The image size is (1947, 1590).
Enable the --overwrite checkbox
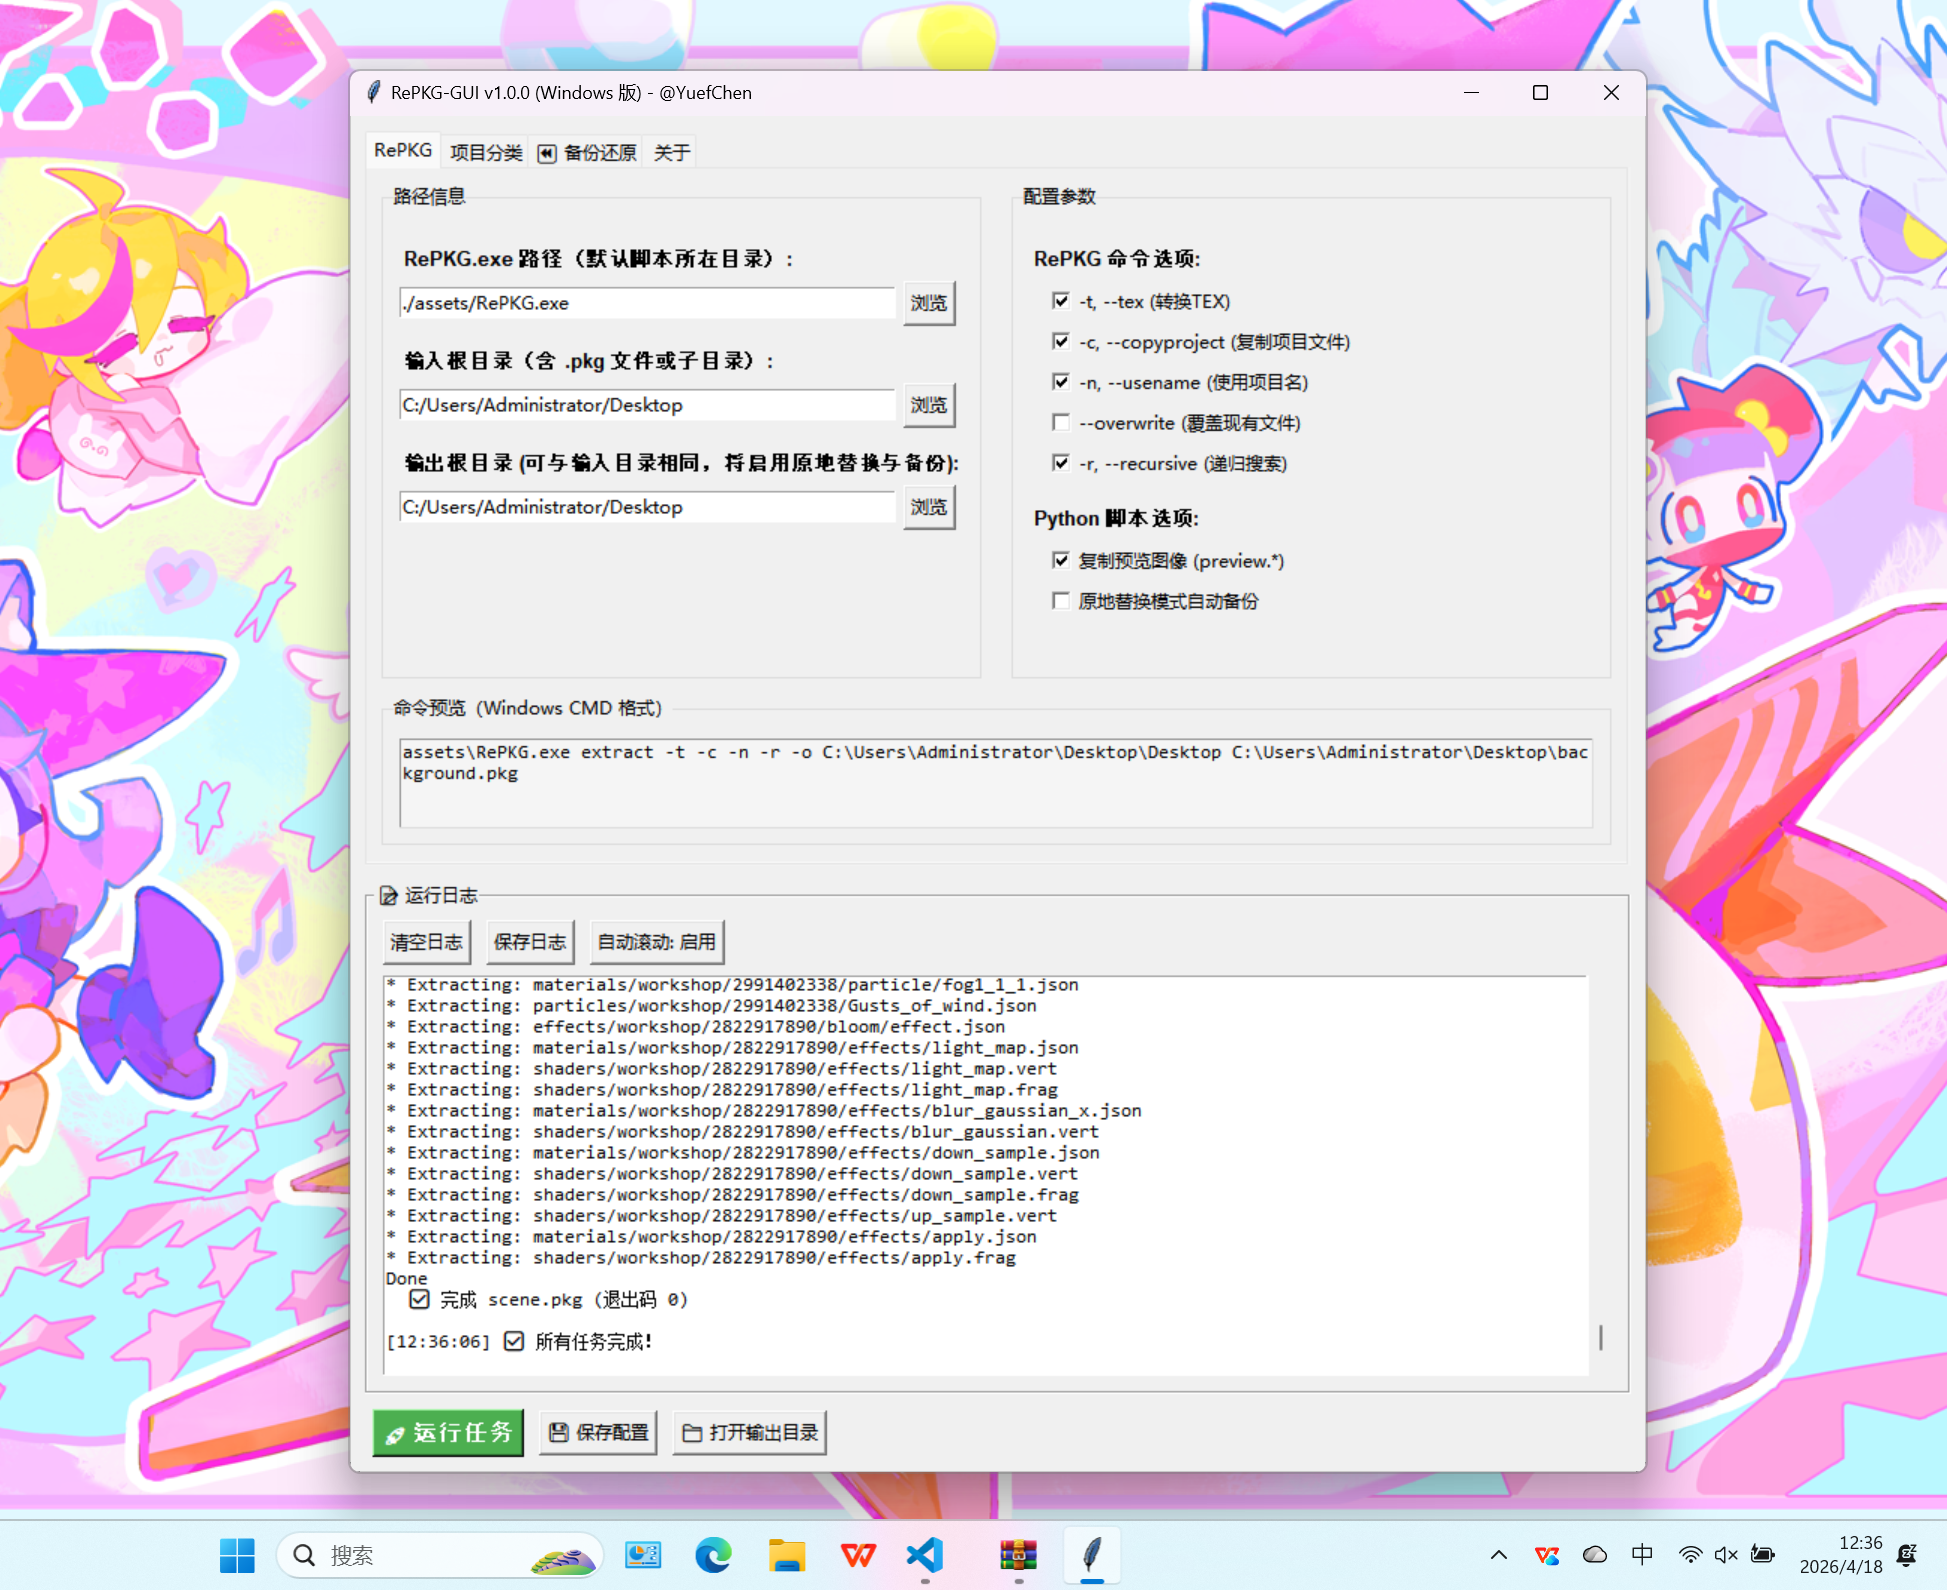[1061, 423]
